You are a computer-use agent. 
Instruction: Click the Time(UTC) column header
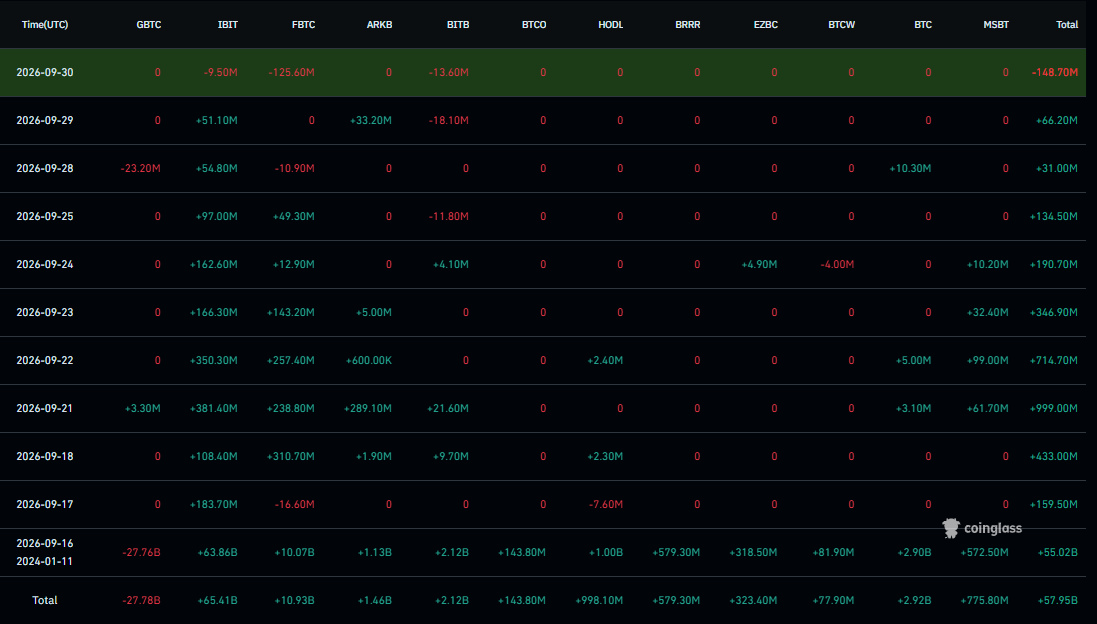[45, 24]
